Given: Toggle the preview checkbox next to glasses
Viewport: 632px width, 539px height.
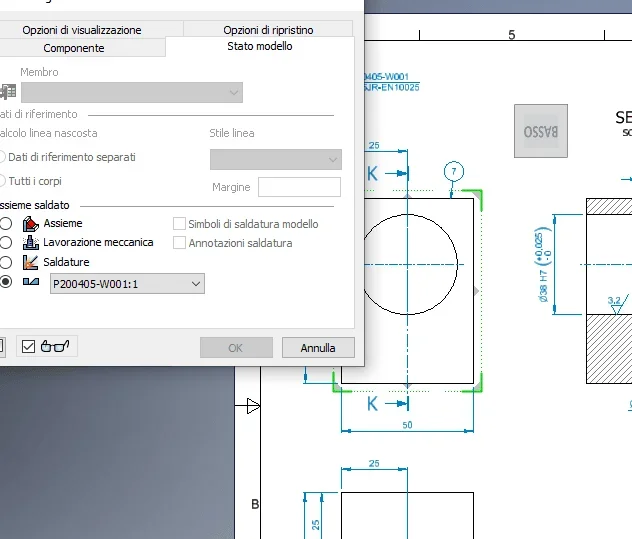Looking at the screenshot, I should tap(28, 346).
